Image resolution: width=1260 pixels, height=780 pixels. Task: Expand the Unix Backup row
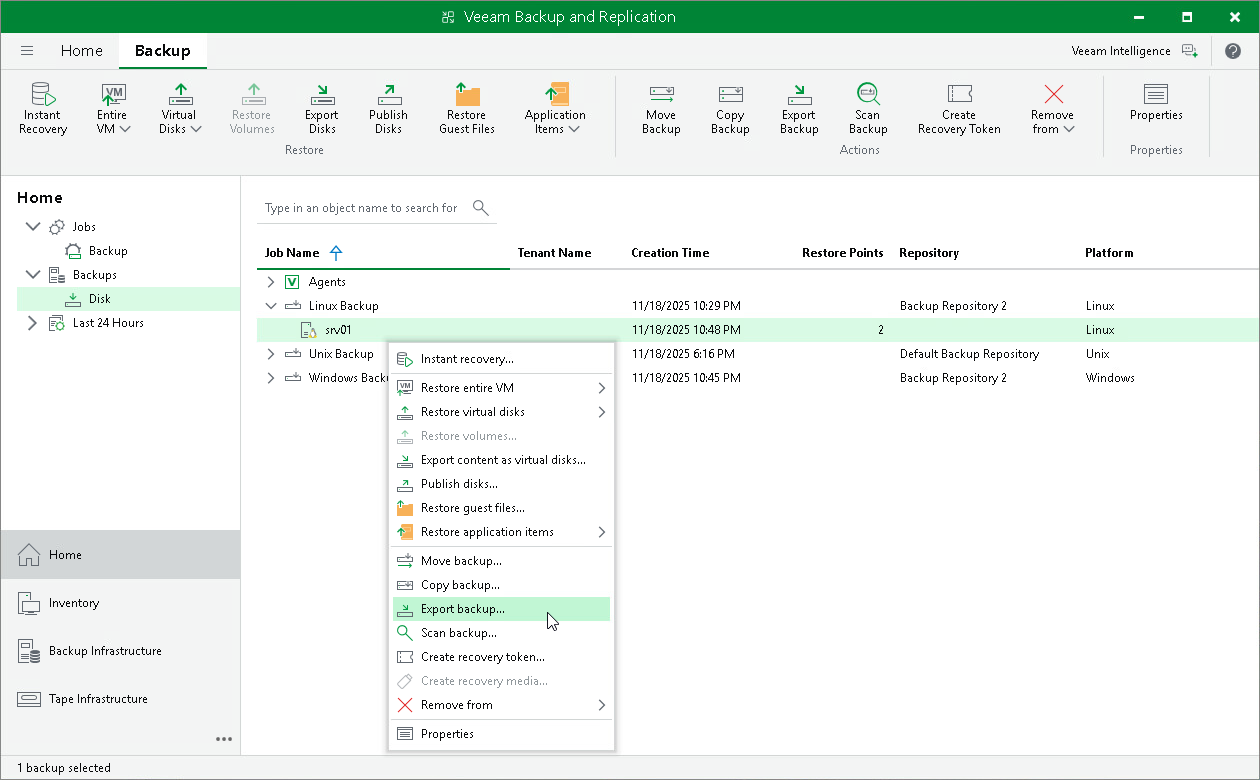270,354
